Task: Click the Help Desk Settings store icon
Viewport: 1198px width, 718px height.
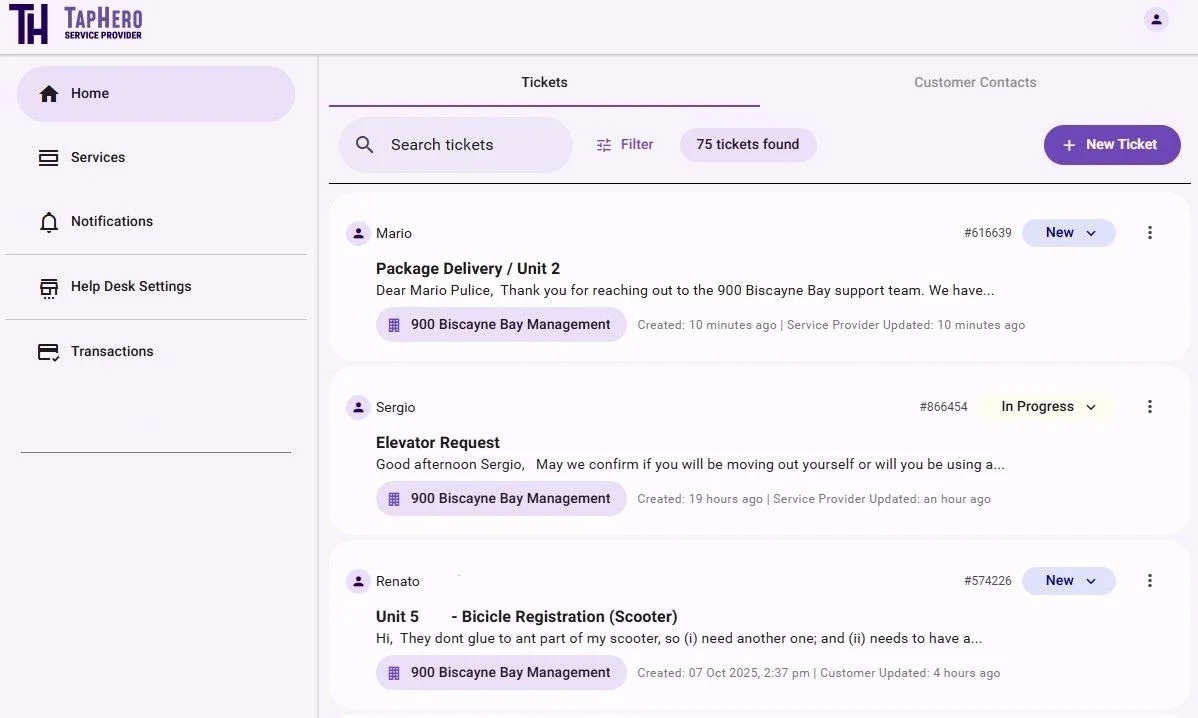Action: point(49,287)
